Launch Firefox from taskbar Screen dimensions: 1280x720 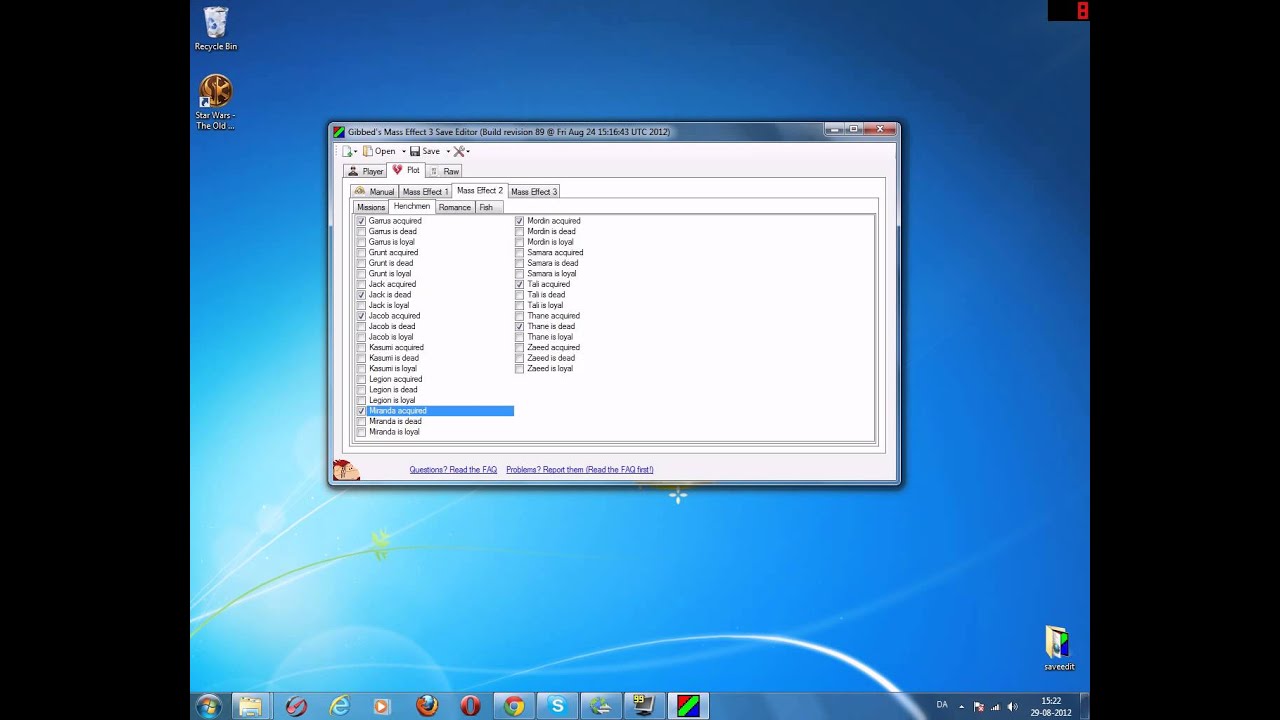427,706
